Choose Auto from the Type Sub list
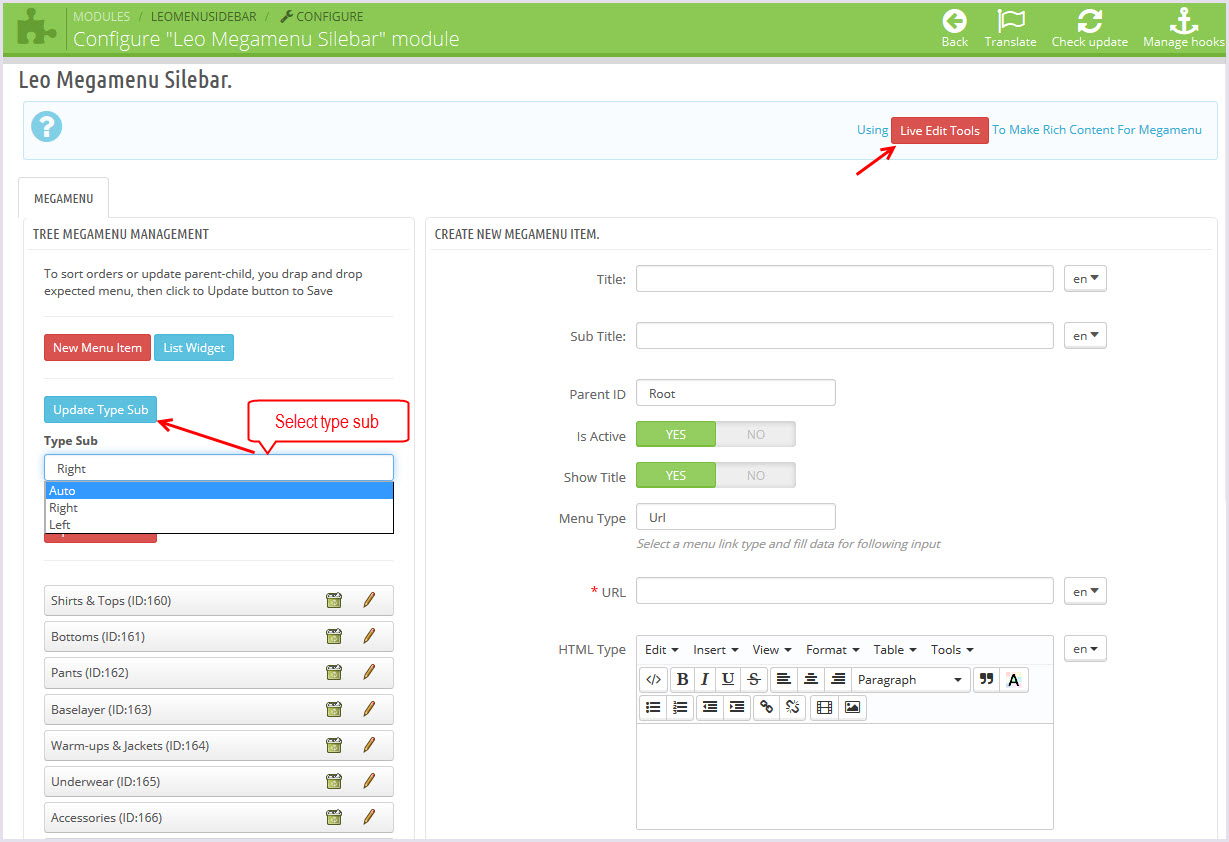Screen dimensions: 1229x842 click(219, 491)
